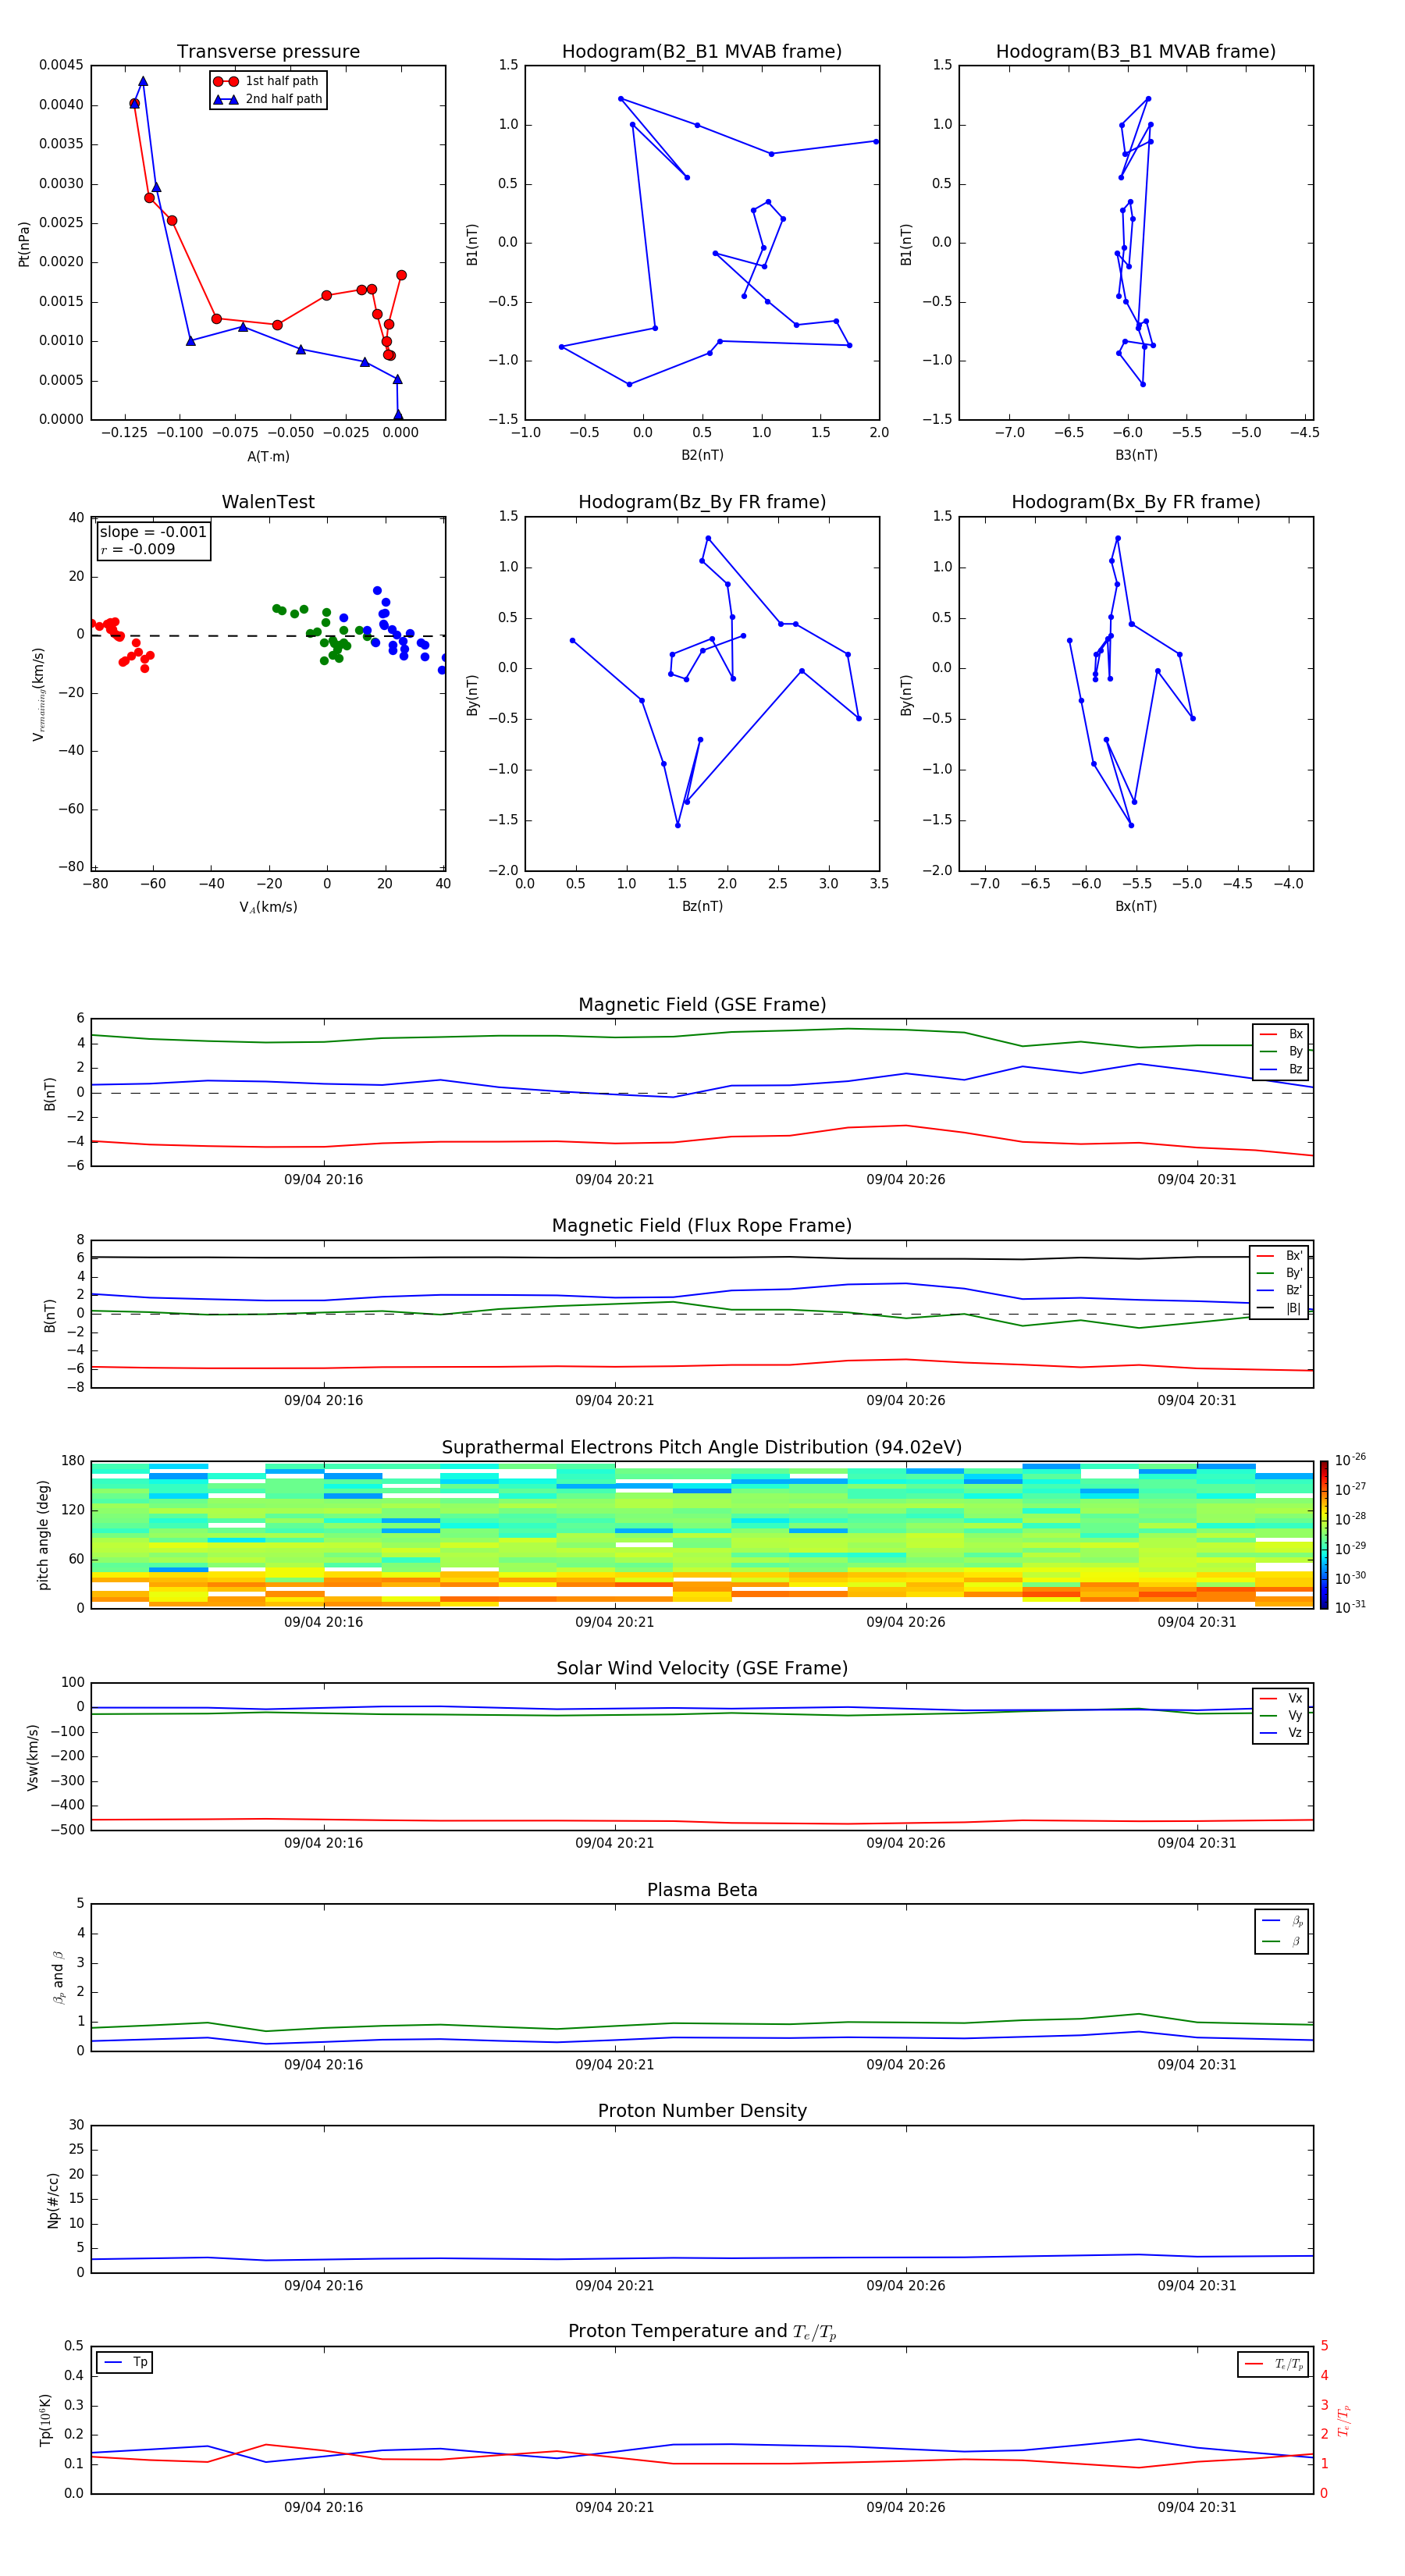Click the Magnetic Field (Flux Rope Frame) title
Image resolution: width=1405 pixels, height=2576 pixels.
pyautogui.click(x=702, y=1226)
